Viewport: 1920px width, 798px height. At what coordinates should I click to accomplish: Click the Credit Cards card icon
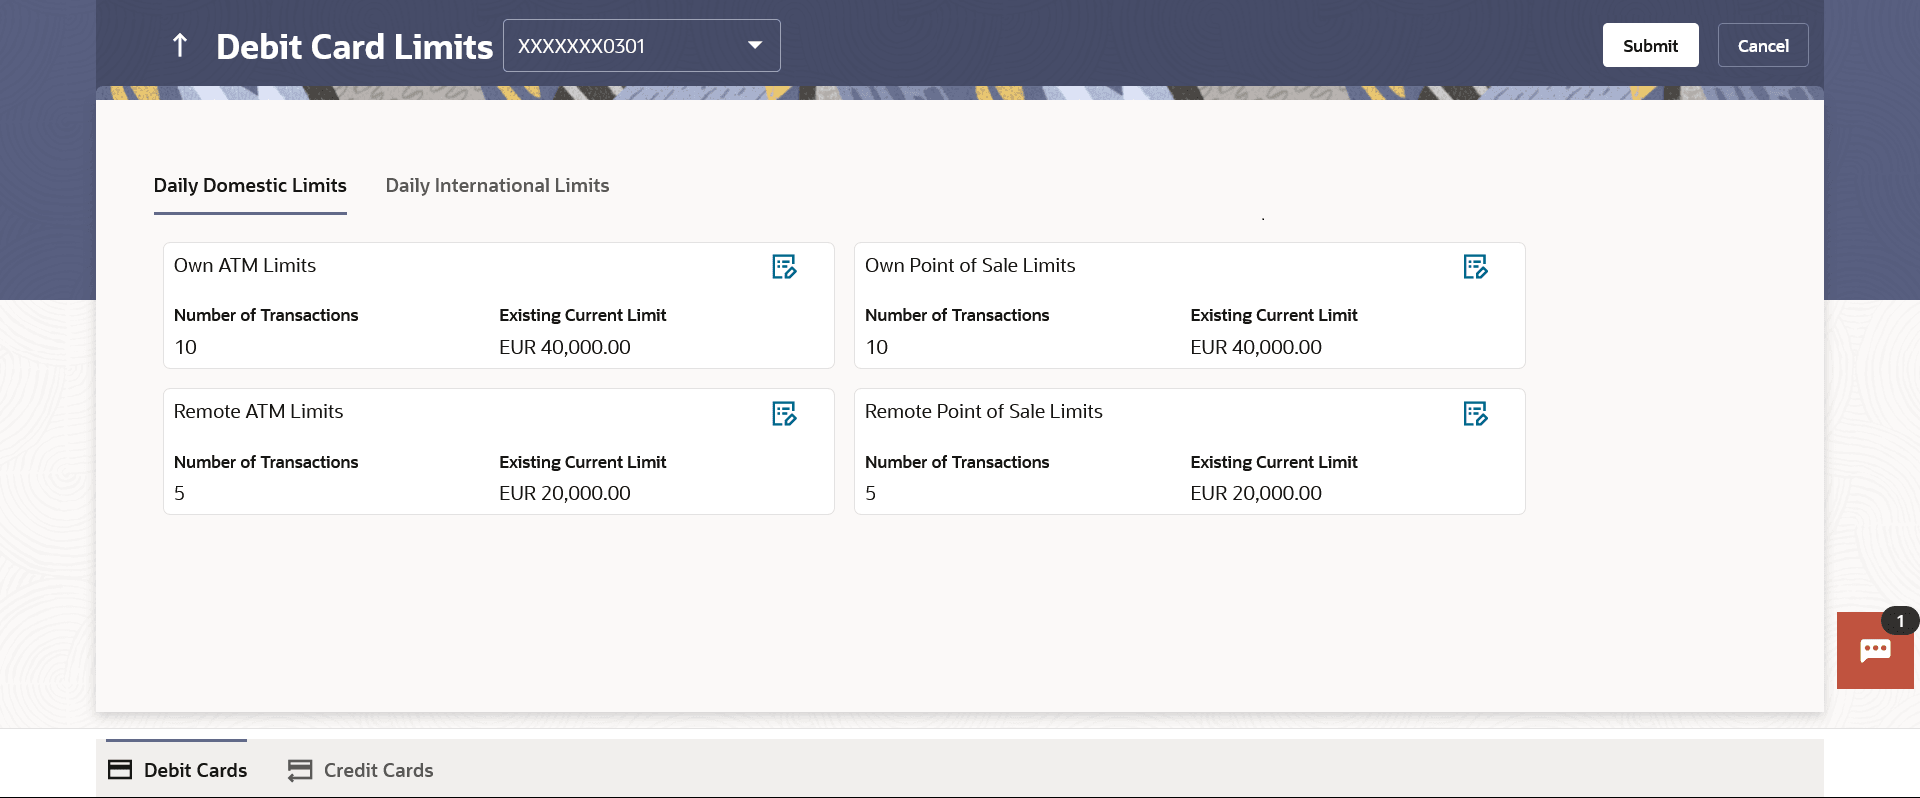click(300, 770)
